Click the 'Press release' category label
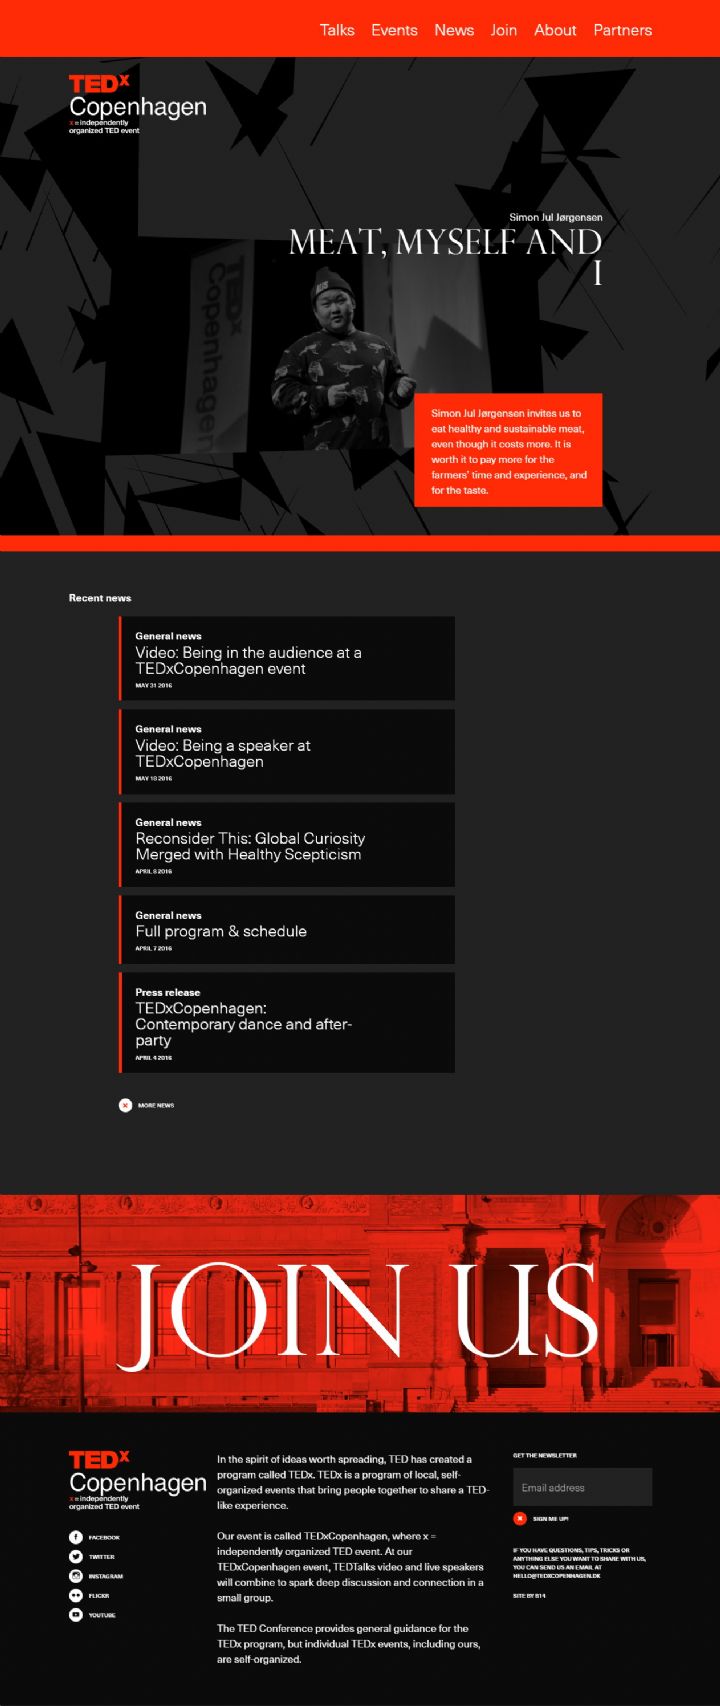Viewport: 720px width, 1706px height. pyautogui.click(x=168, y=992)
